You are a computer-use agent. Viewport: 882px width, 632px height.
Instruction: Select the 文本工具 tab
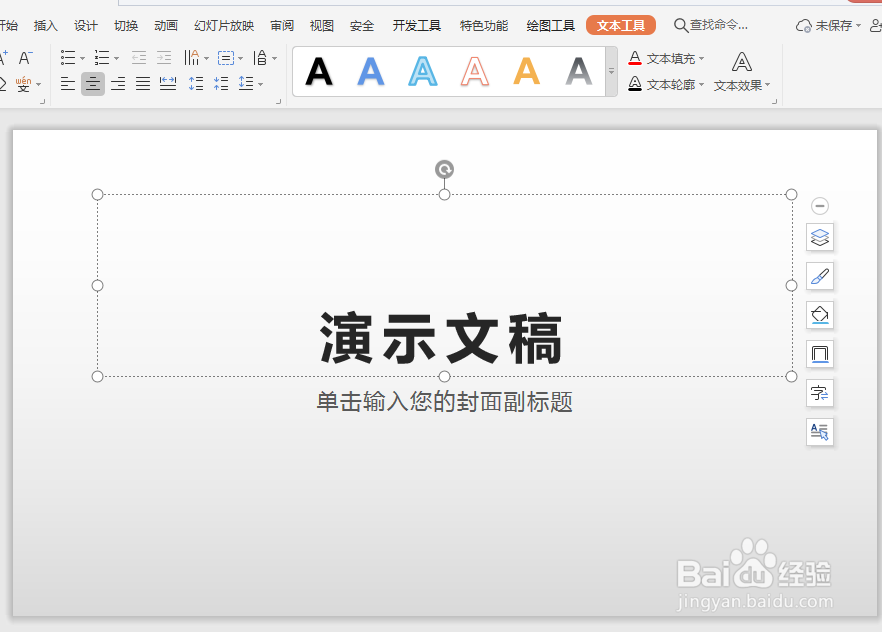[x=621, y=25]
